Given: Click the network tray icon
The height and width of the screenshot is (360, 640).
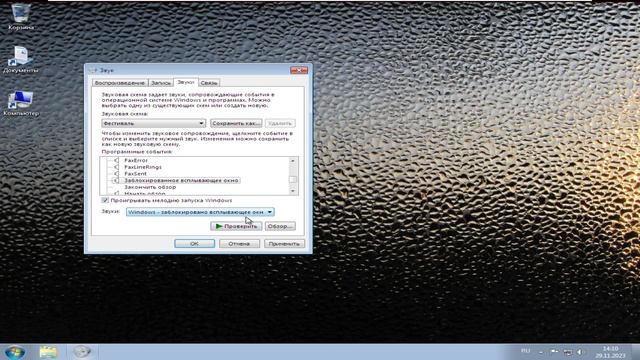Looking at the screenshot, I should click(568, 352).
